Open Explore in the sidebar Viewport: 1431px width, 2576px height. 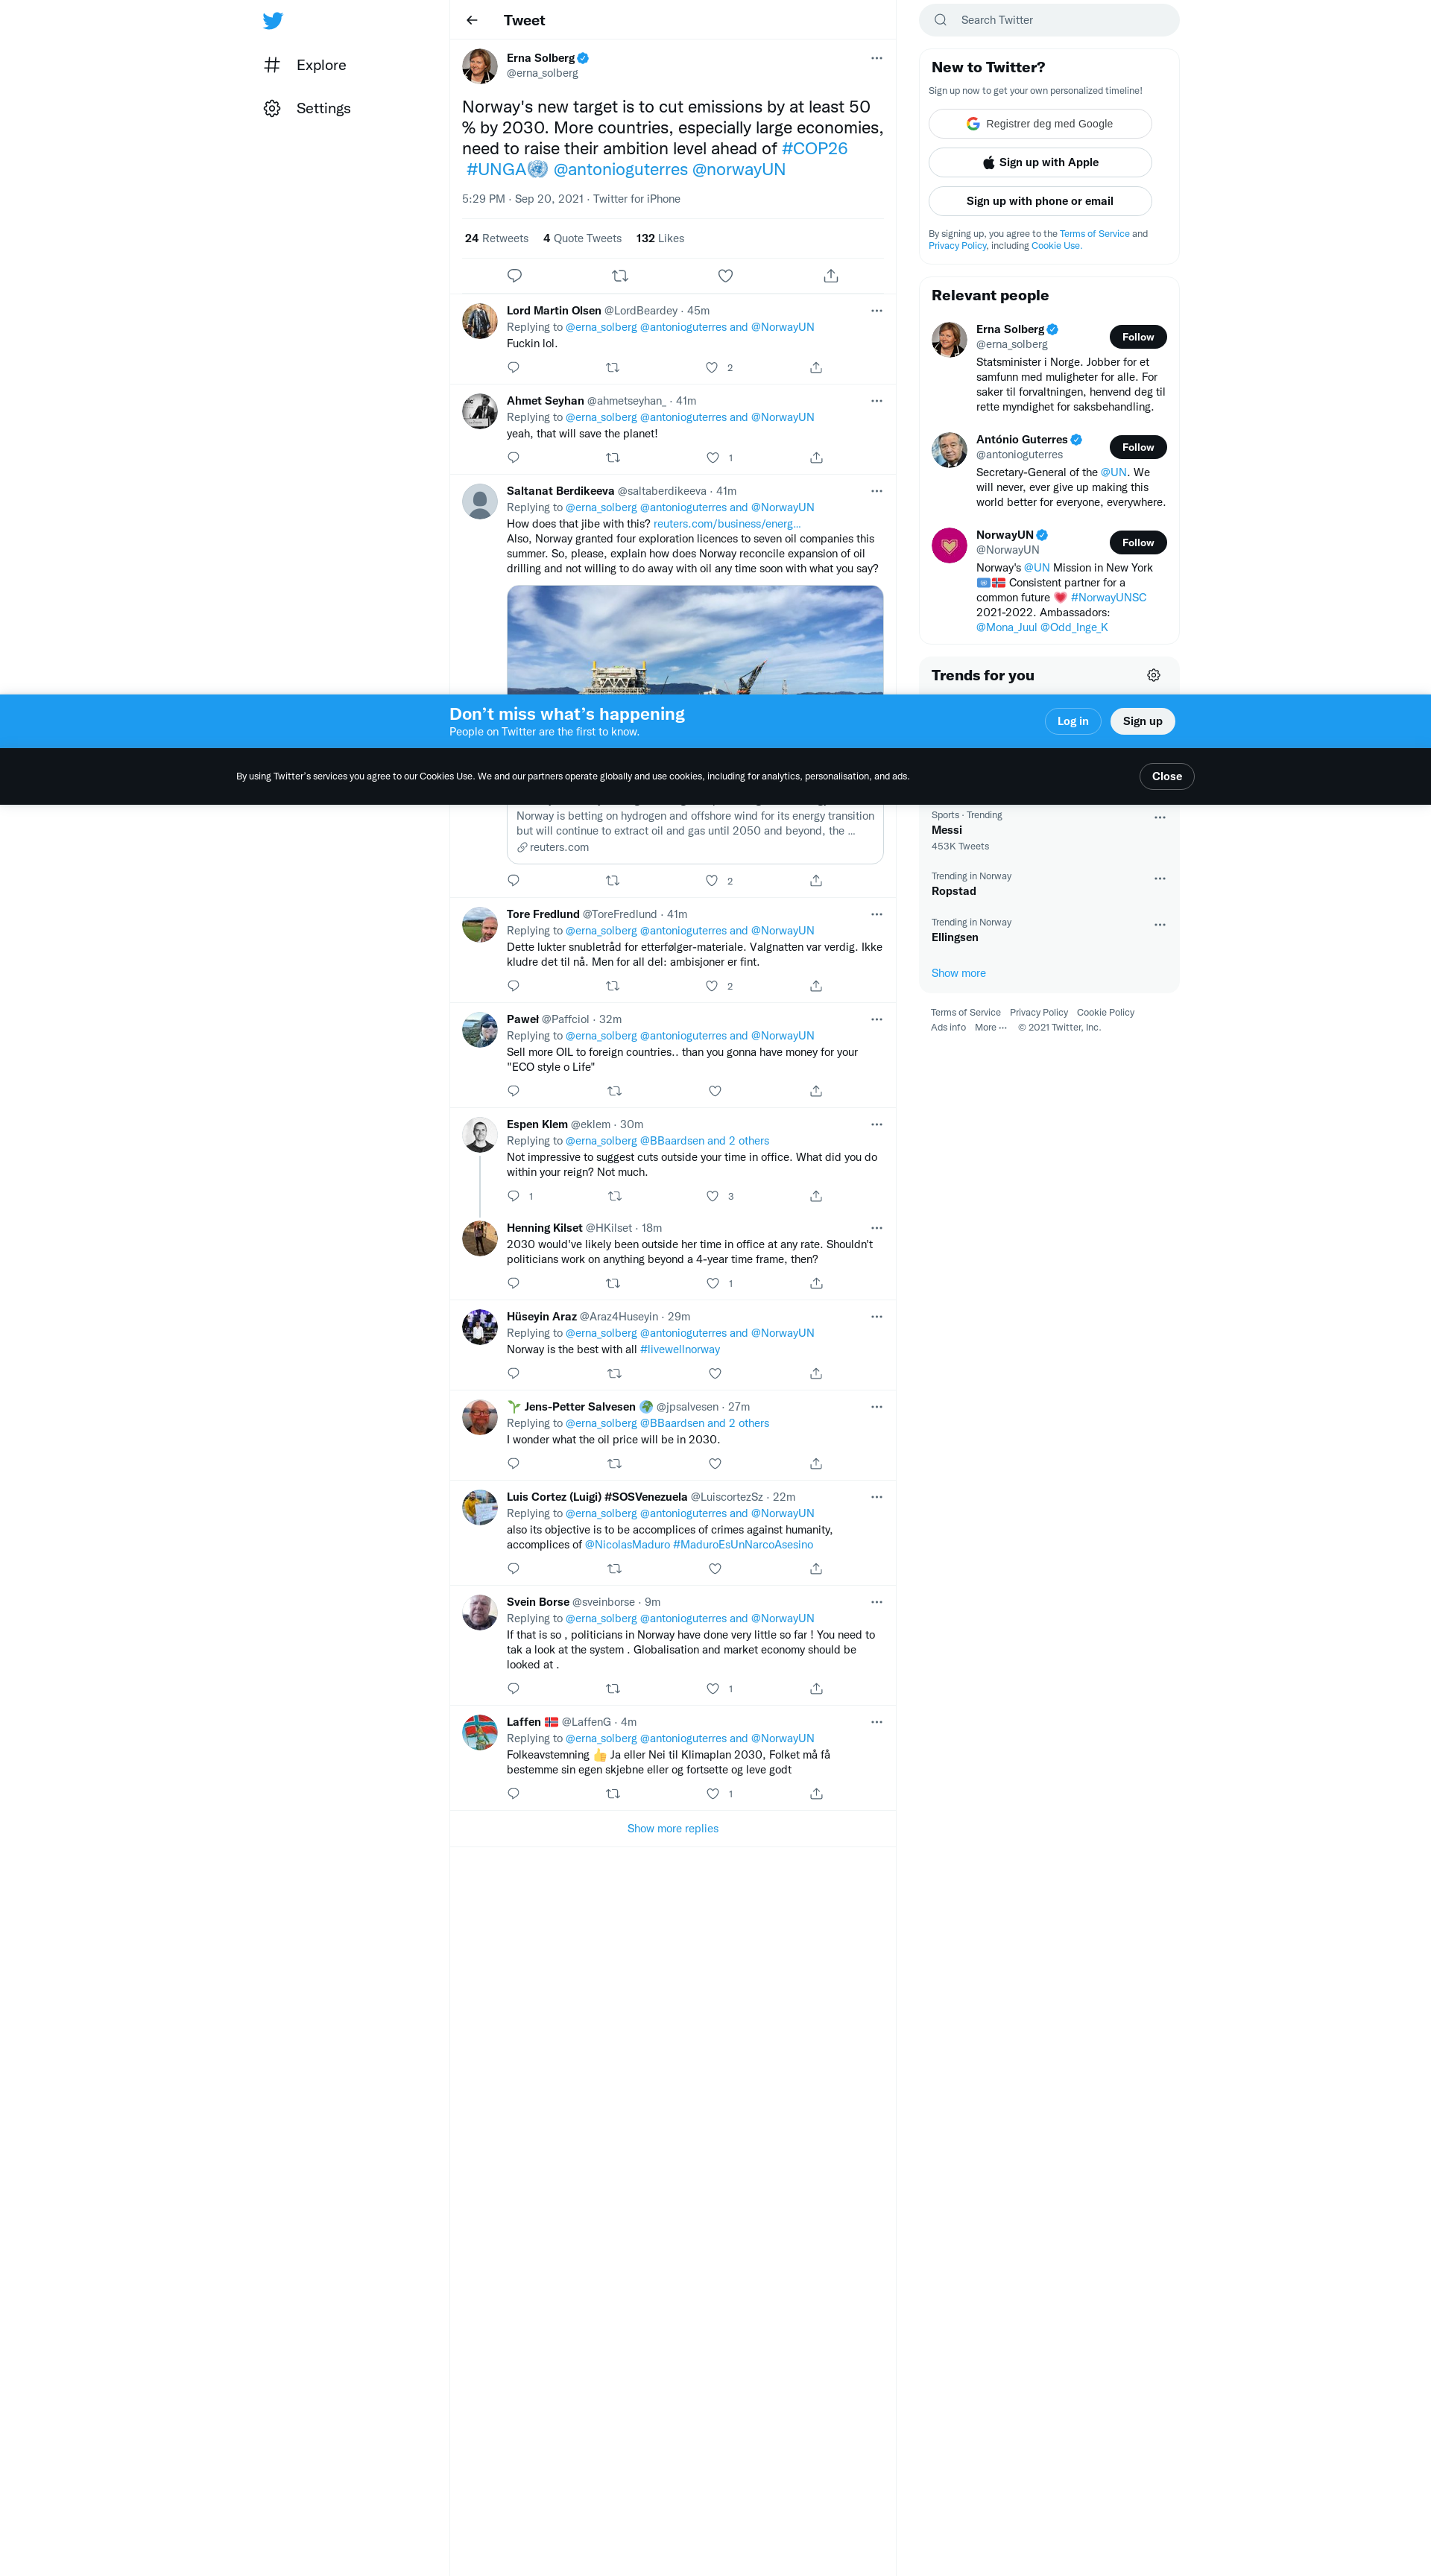click(320, 65)
